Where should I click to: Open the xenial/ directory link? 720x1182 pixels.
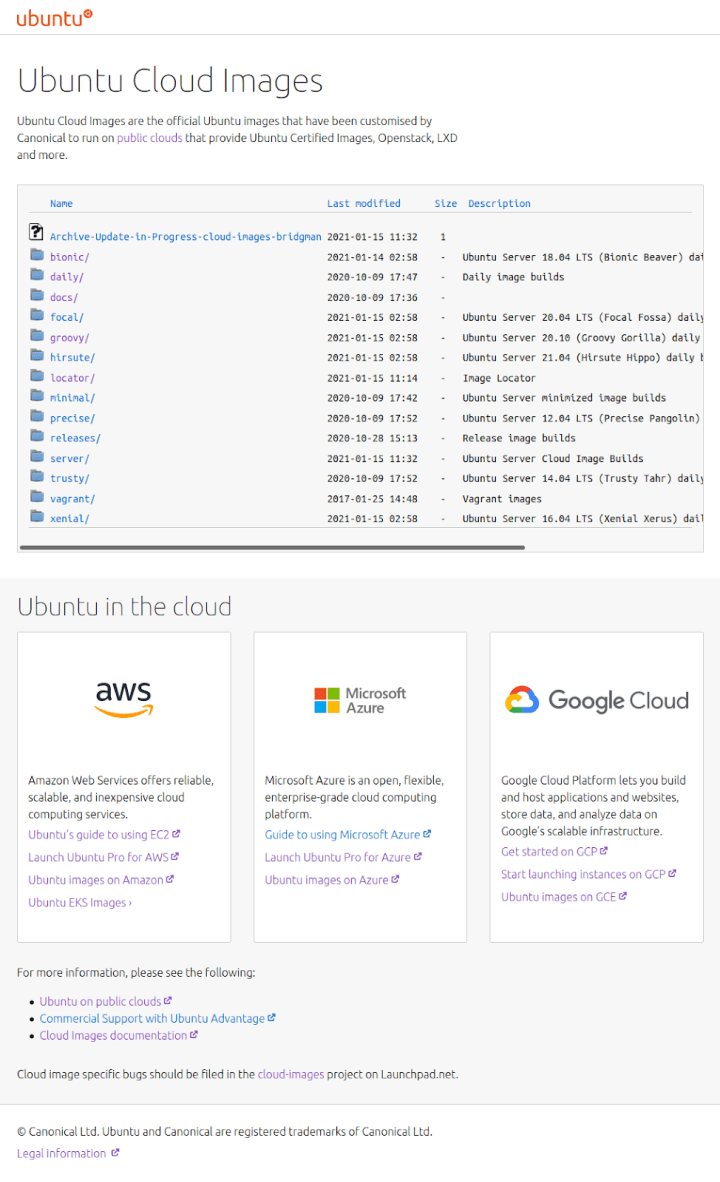click(x=69, y=519)
